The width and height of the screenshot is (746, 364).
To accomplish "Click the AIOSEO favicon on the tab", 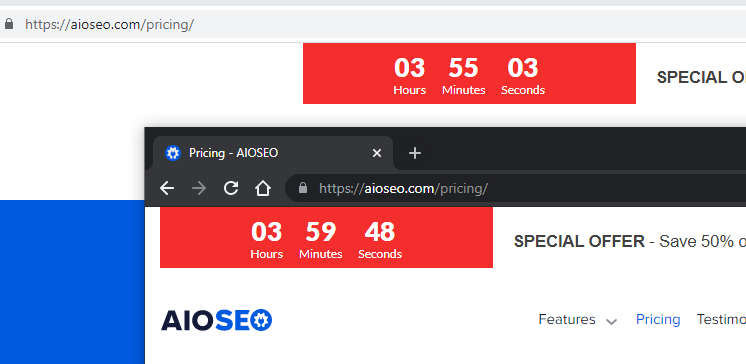I will tap(173, 153).
